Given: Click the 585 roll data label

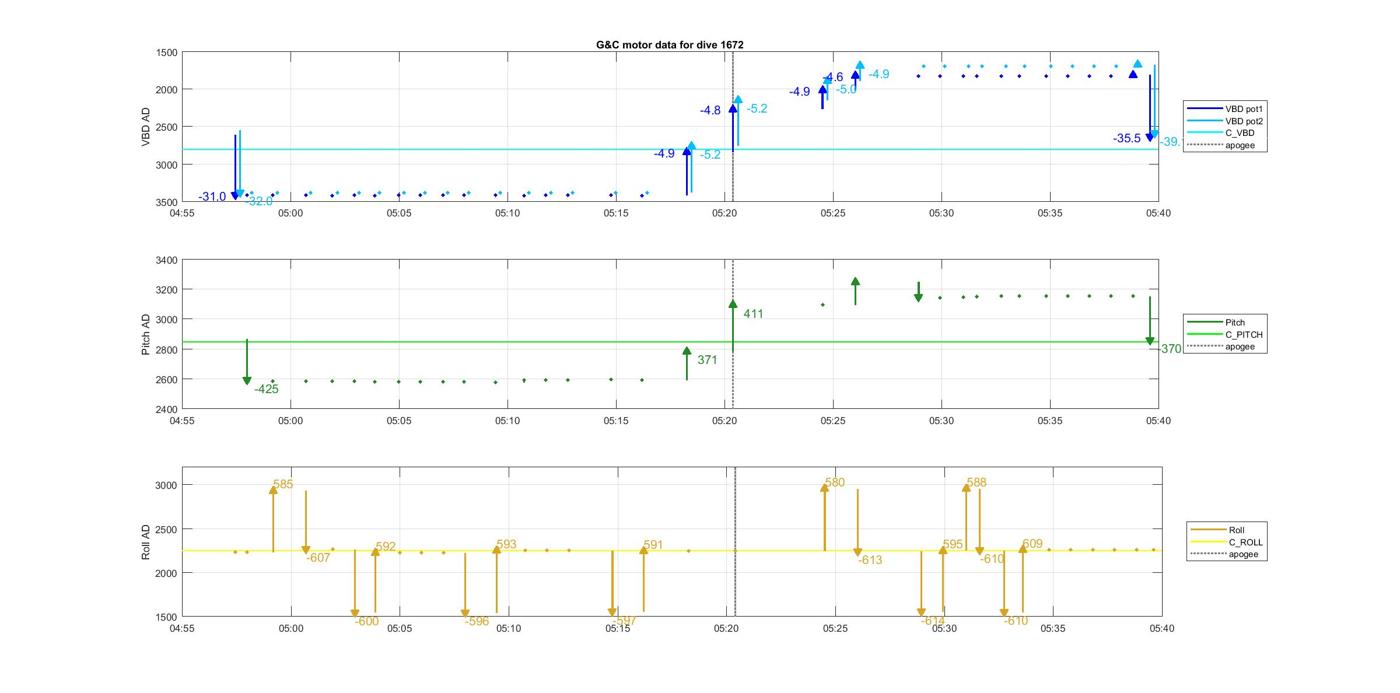Looking at the screenshot, I should point(283,484).
